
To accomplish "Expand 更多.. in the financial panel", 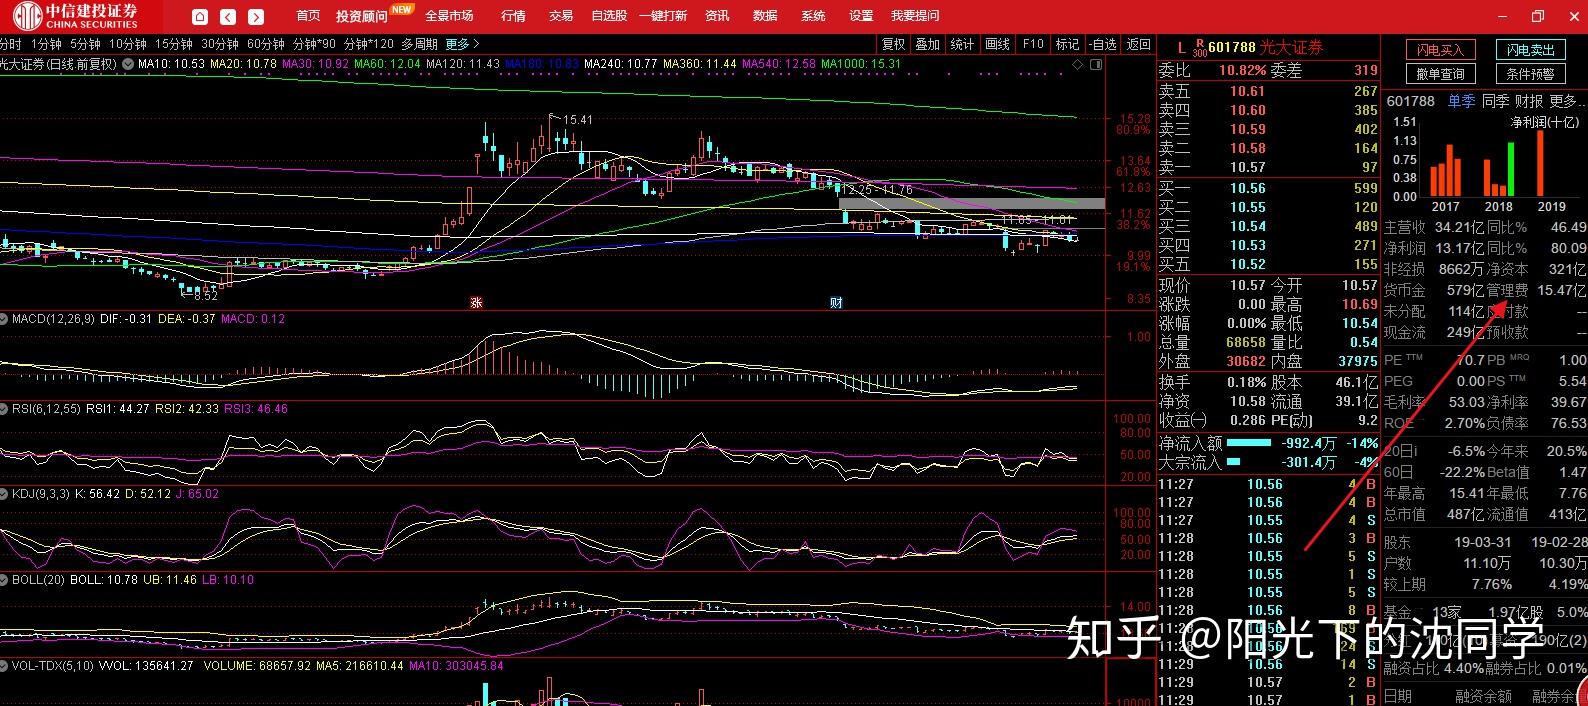I will [x=1566, y=101].
